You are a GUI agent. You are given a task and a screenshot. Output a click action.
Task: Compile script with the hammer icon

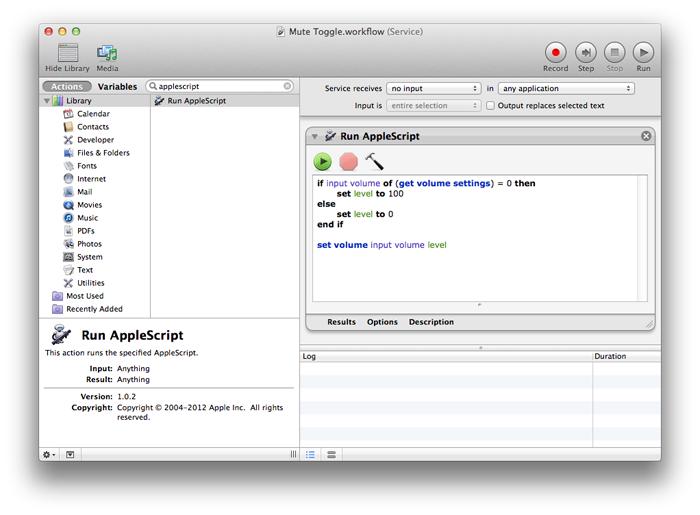[374, 162]
